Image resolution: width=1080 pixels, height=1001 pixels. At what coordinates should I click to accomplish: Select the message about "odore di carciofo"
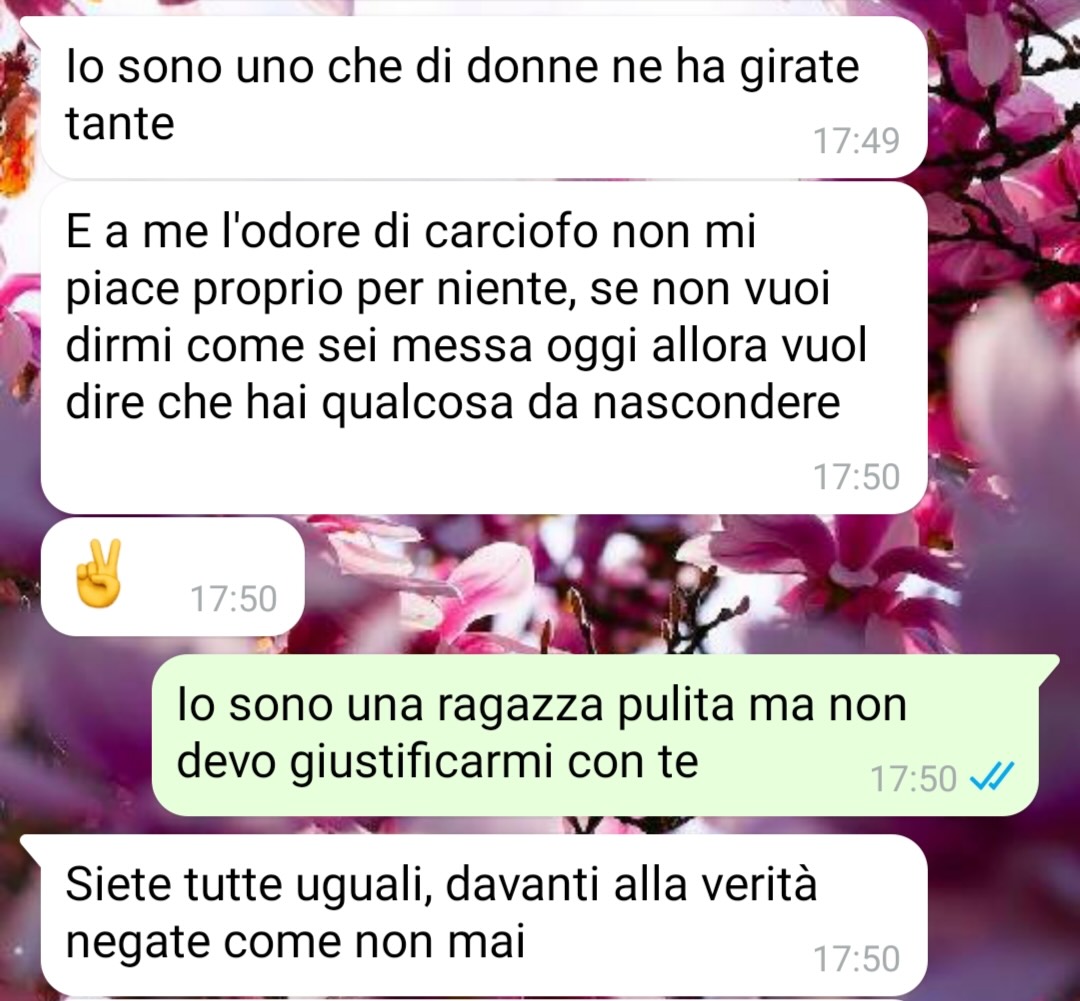(x=484, y=348)
